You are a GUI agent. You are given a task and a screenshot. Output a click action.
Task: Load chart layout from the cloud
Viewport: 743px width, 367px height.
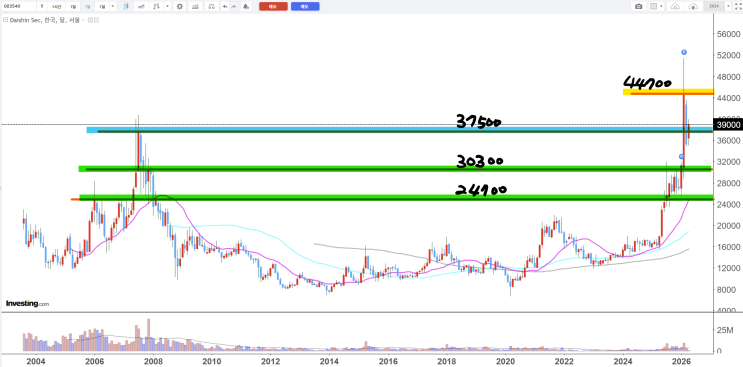(675, 6)
